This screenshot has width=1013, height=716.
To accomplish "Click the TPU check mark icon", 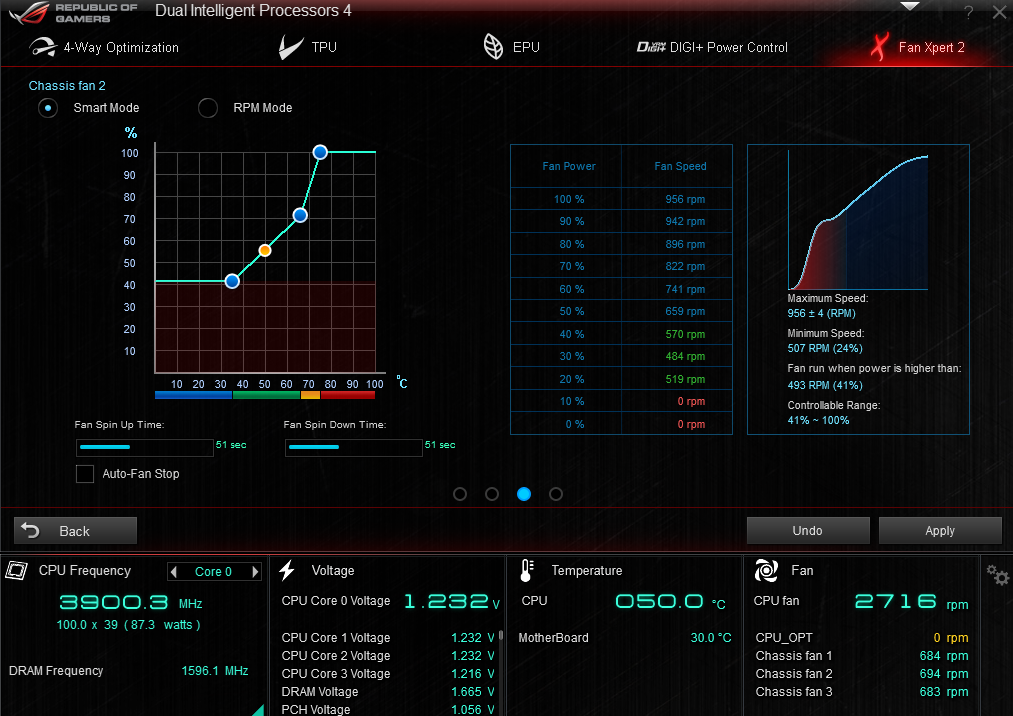I will coord(290,47).
